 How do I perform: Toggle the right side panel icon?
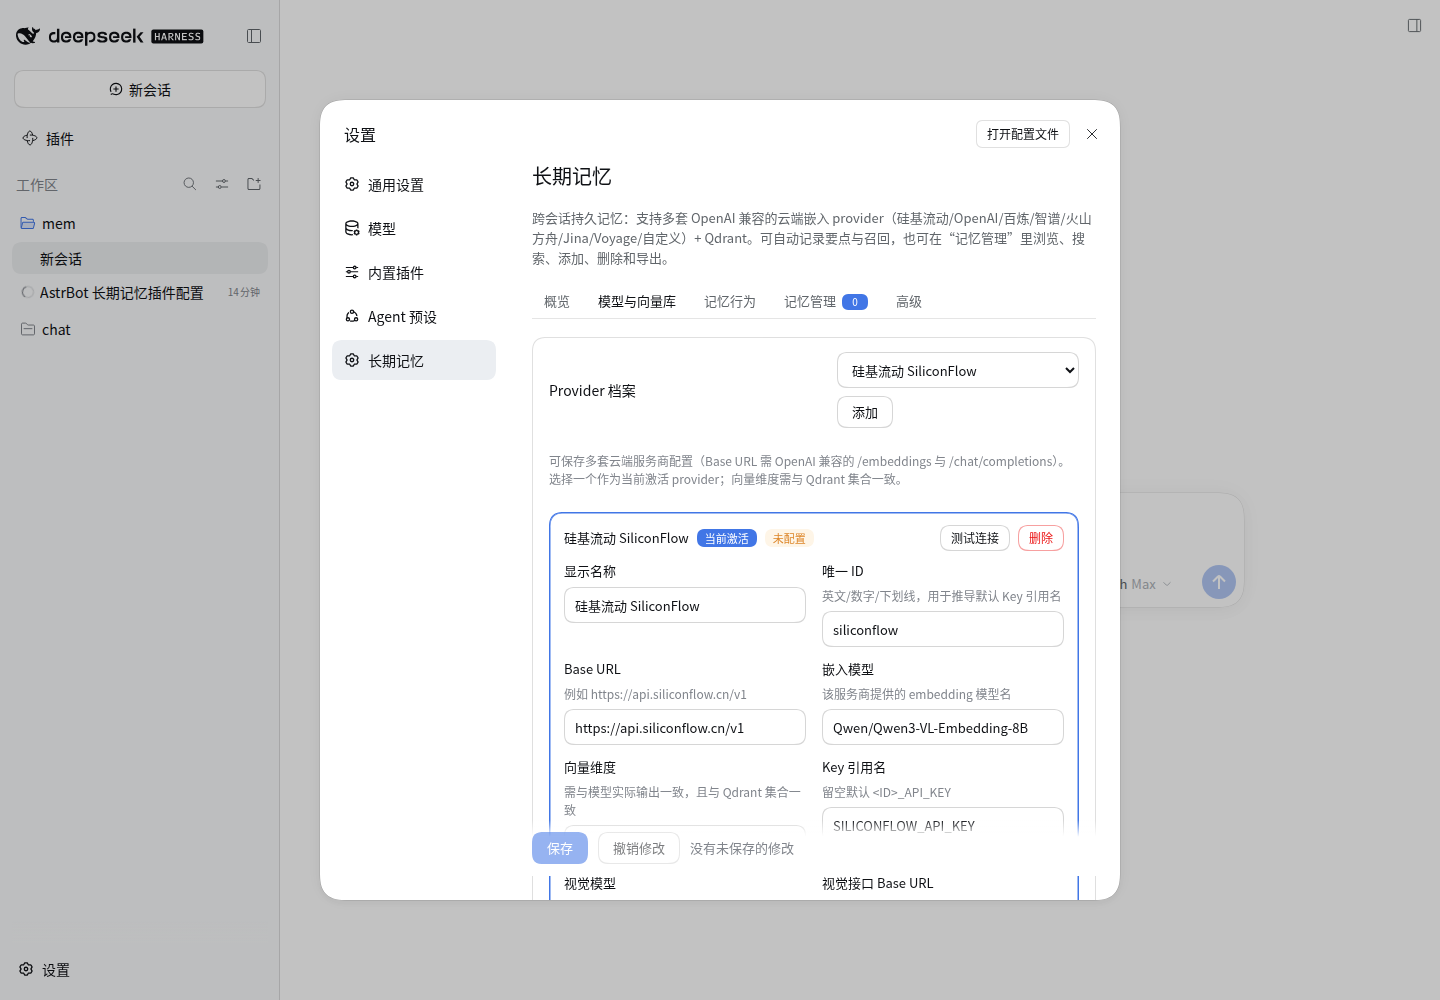[x=1414, y=25]
